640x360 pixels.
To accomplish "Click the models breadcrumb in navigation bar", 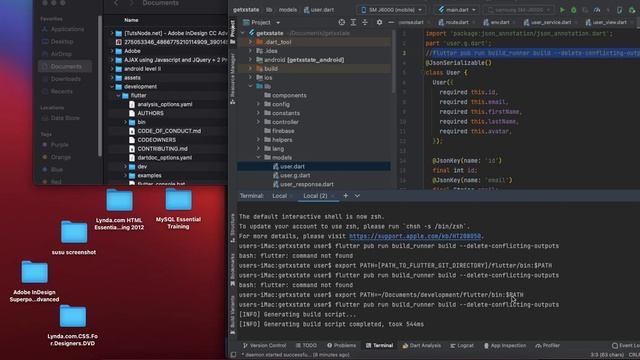I will tap(288, 10).
